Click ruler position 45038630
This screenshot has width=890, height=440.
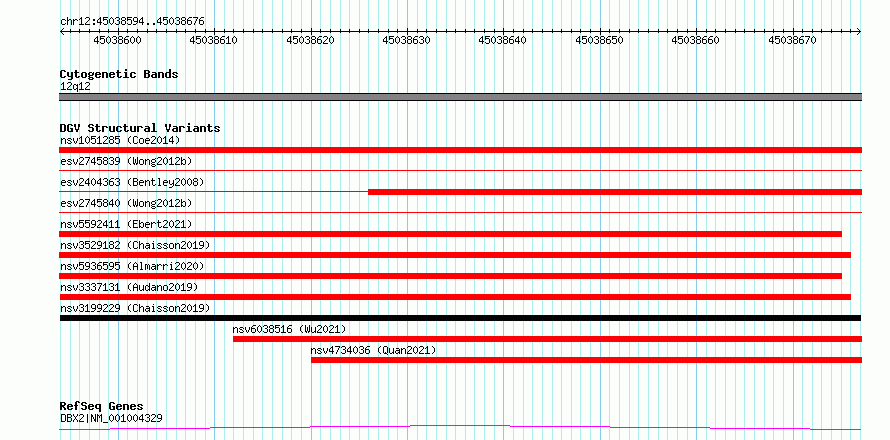point(406,40)
